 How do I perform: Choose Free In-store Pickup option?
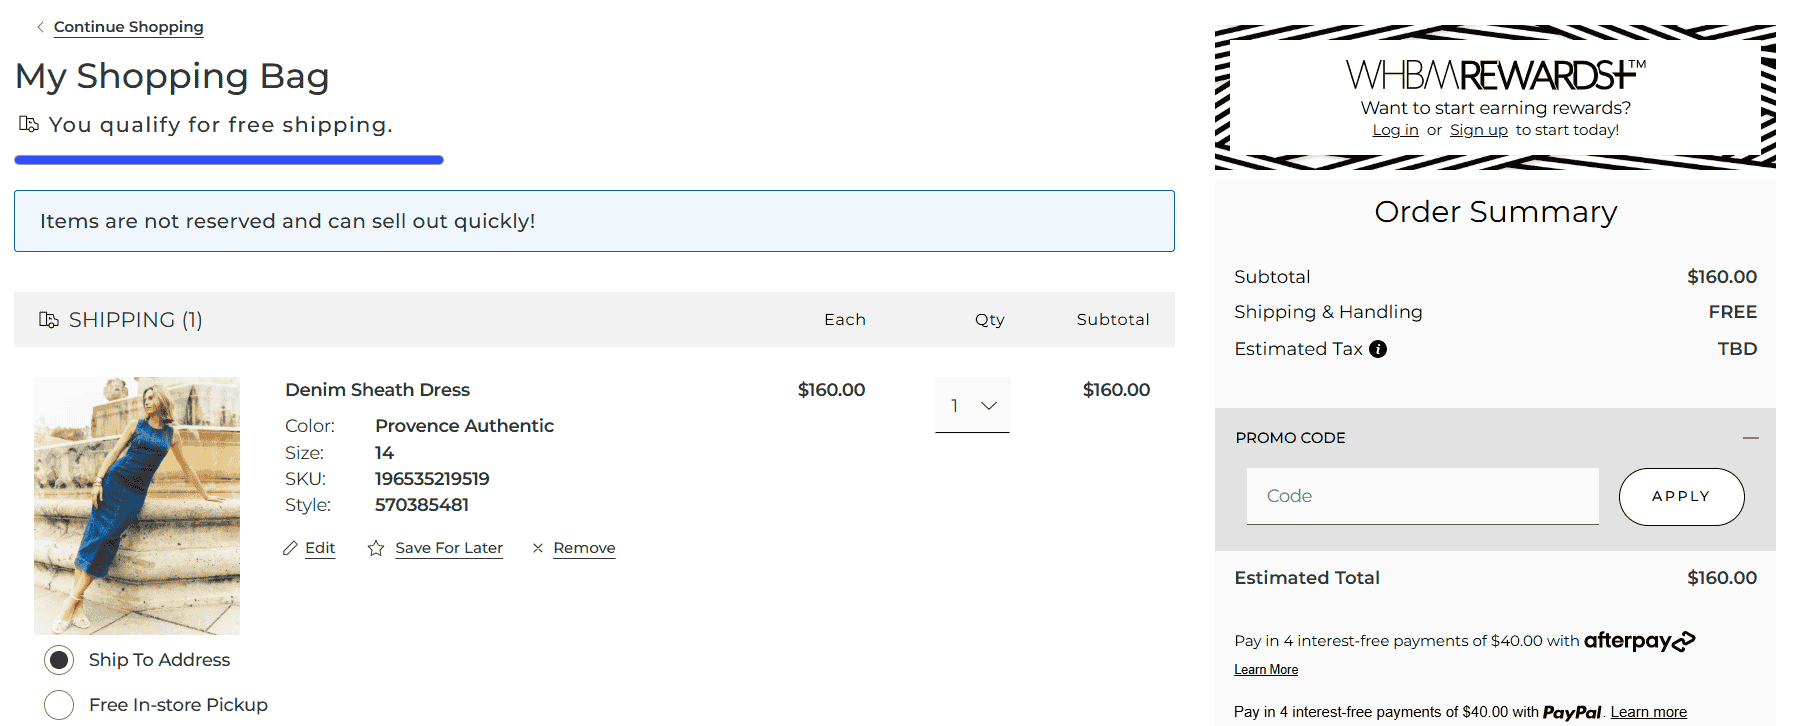click(59, 705)
